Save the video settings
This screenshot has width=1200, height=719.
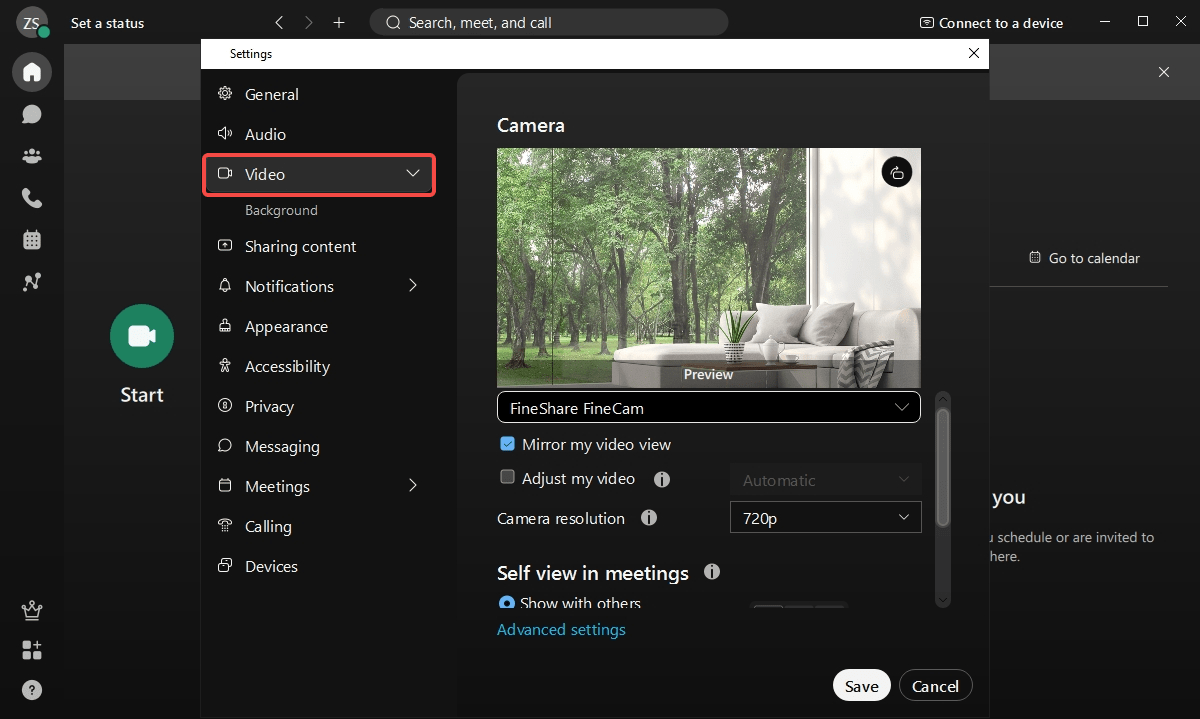pyautogui.click(x=861, y=685)
